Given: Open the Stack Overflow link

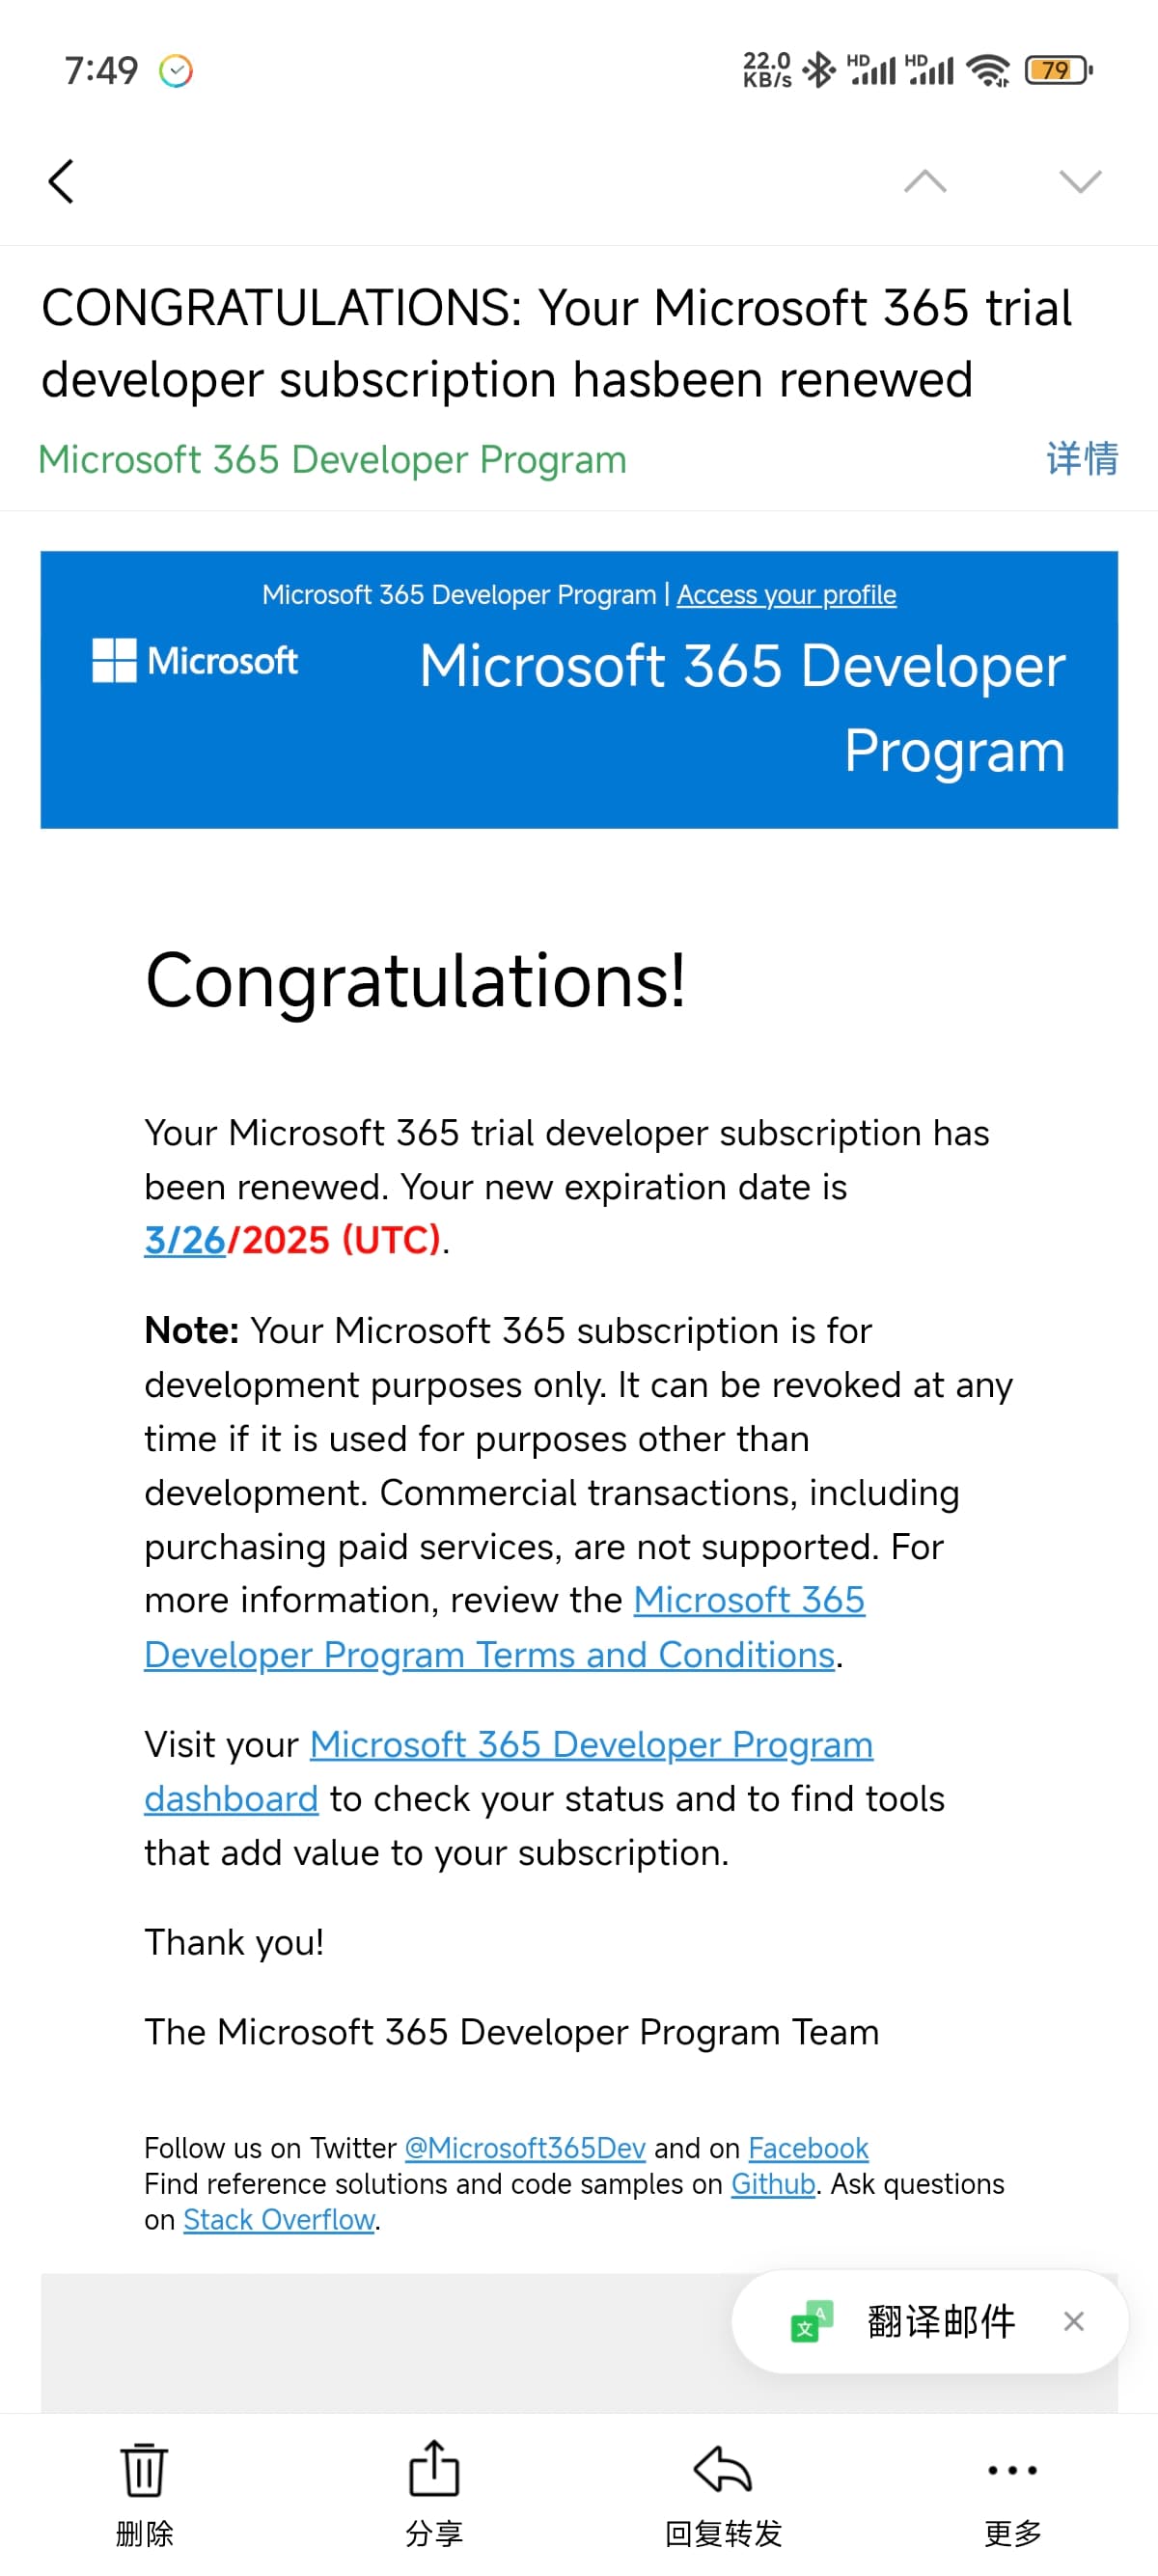Looking at the screenshot, I should point(279,2220).
